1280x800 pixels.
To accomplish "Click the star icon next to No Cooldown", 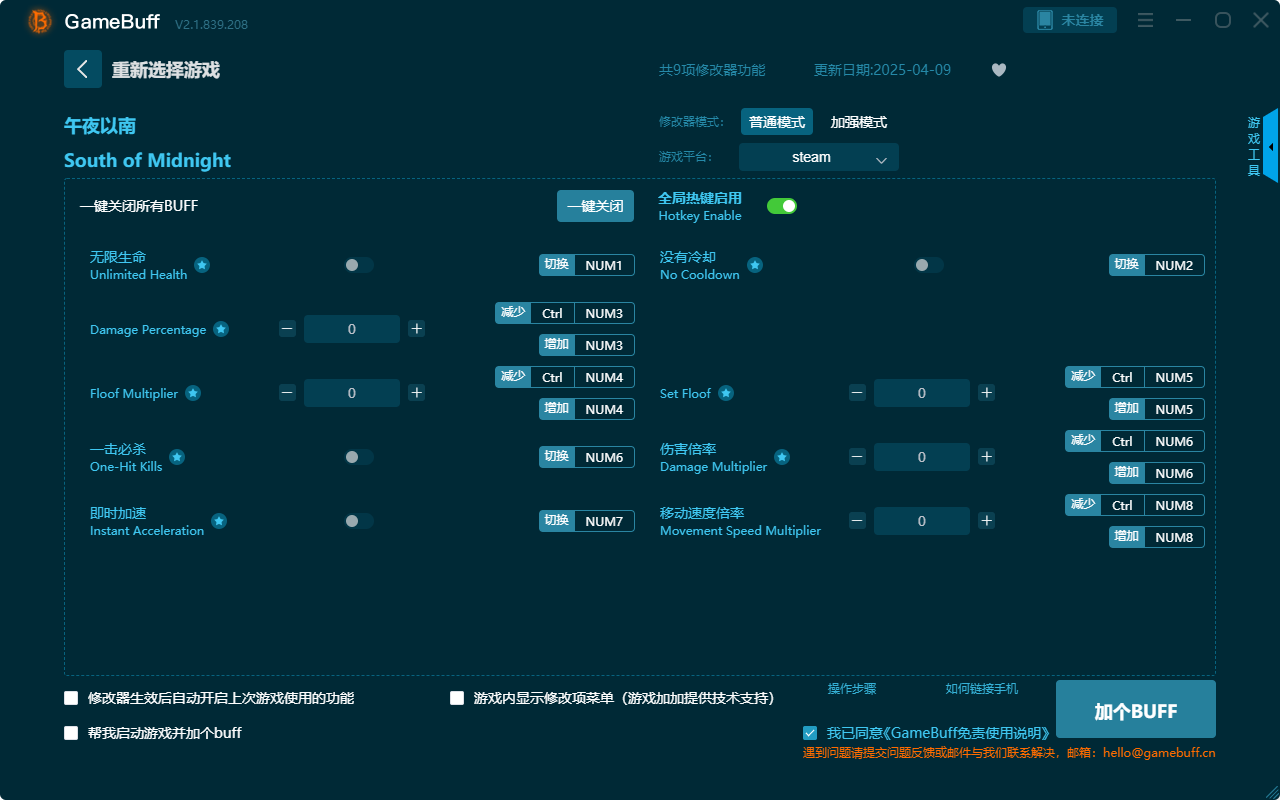I will pos(755,265).
